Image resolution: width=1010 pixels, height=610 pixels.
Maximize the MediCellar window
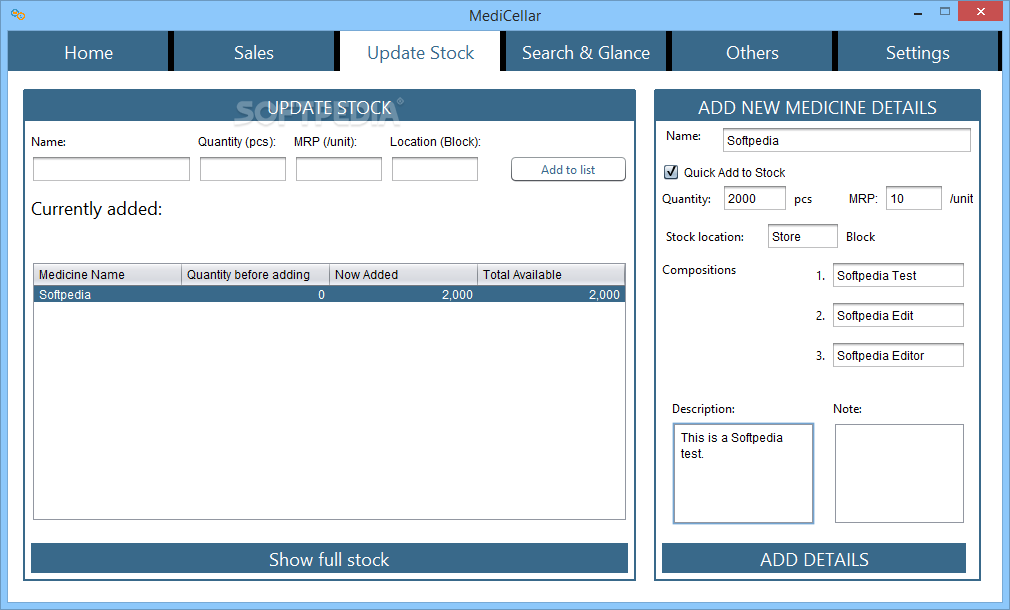point(945,12)
